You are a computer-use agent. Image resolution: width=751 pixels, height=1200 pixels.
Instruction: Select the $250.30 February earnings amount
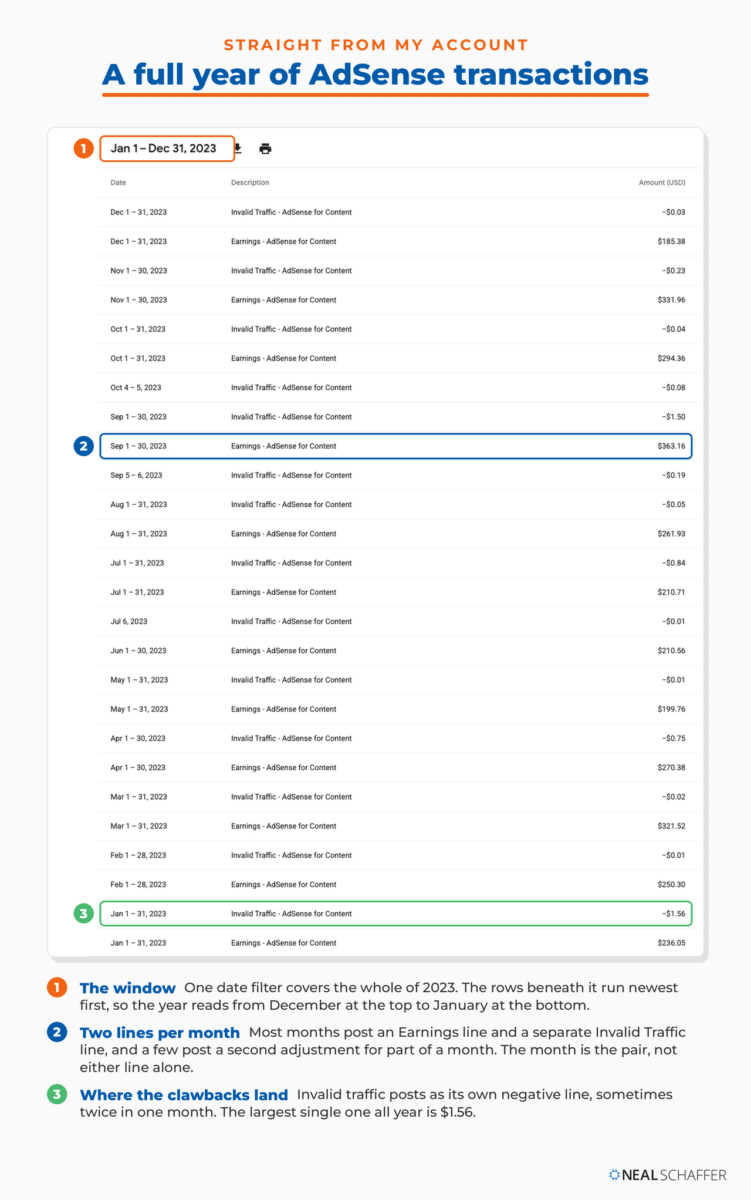(x=671, y=884)
